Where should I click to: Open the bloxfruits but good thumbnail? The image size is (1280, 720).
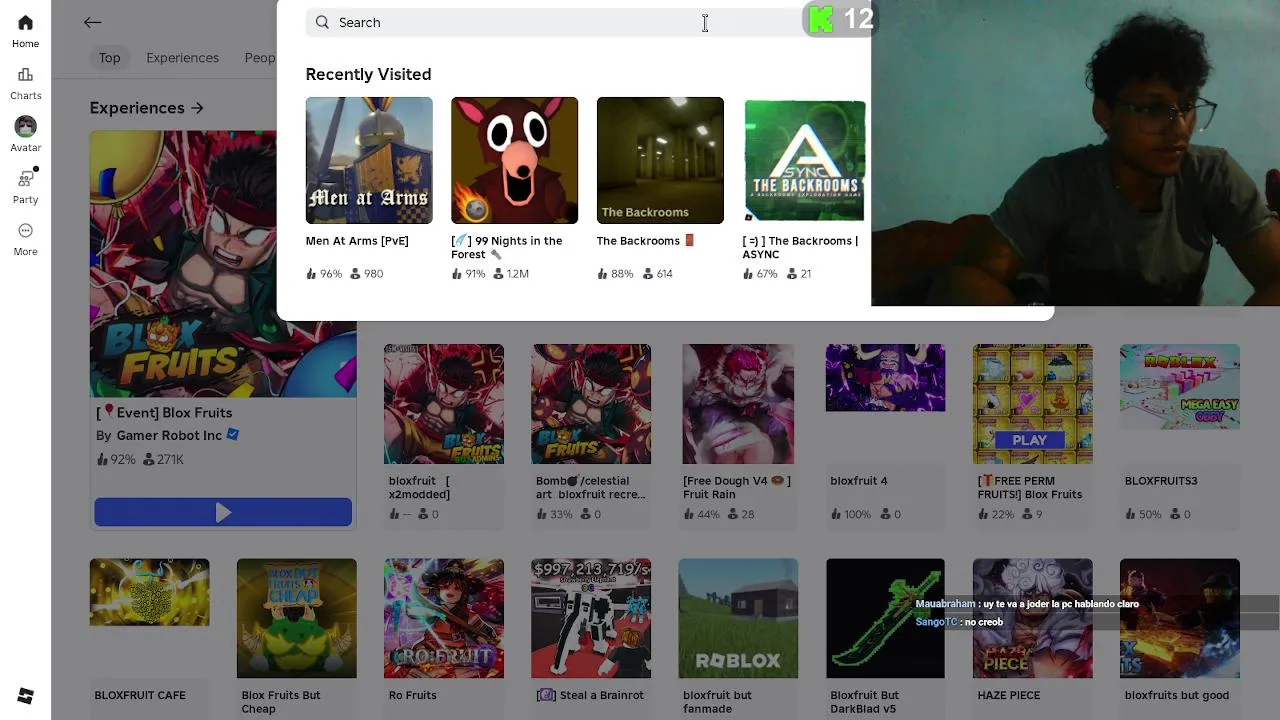point(1180,618)
